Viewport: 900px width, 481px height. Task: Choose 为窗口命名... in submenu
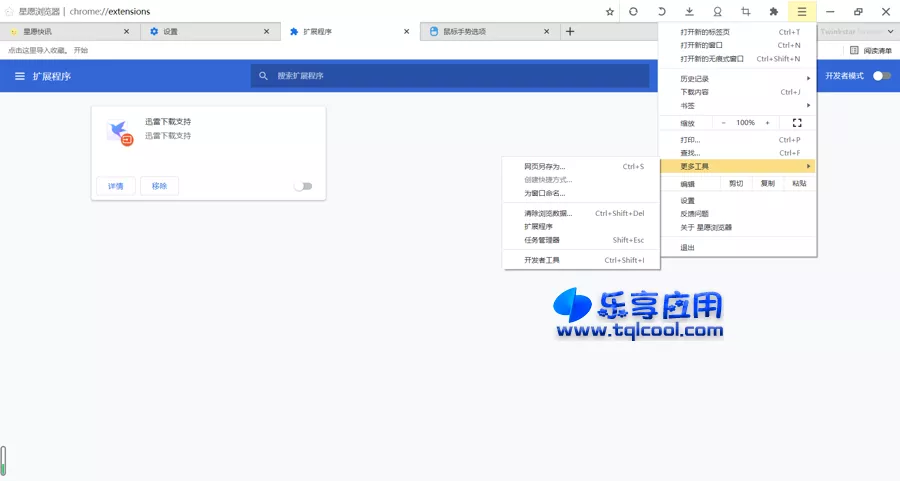click(581, 193)
